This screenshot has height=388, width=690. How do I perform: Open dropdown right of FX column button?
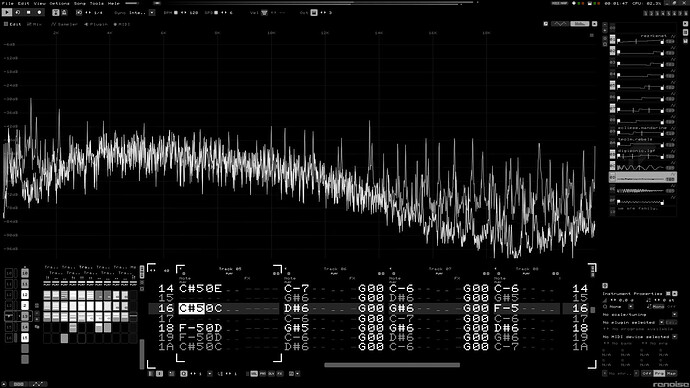297,373
